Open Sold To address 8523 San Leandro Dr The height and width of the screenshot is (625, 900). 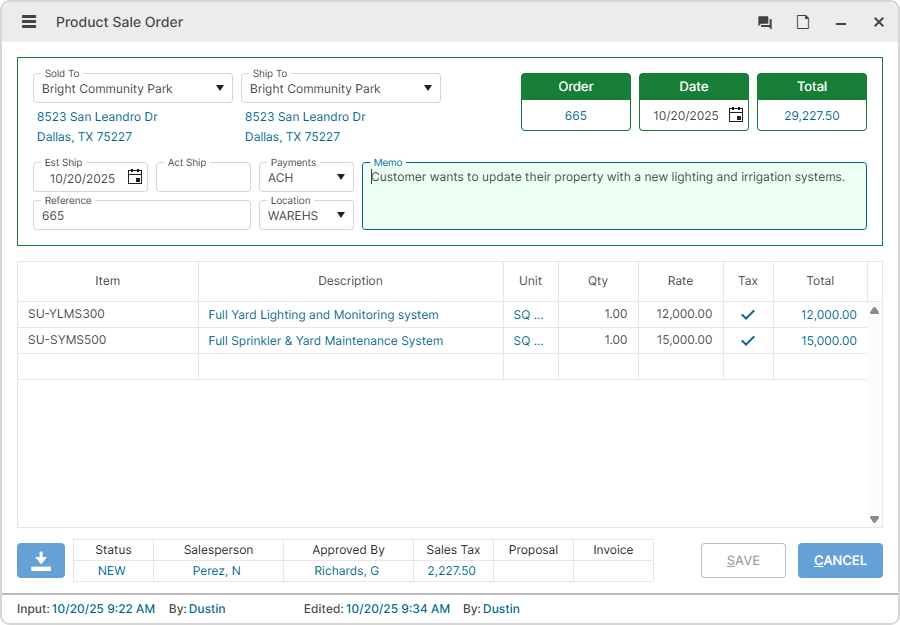97,117
